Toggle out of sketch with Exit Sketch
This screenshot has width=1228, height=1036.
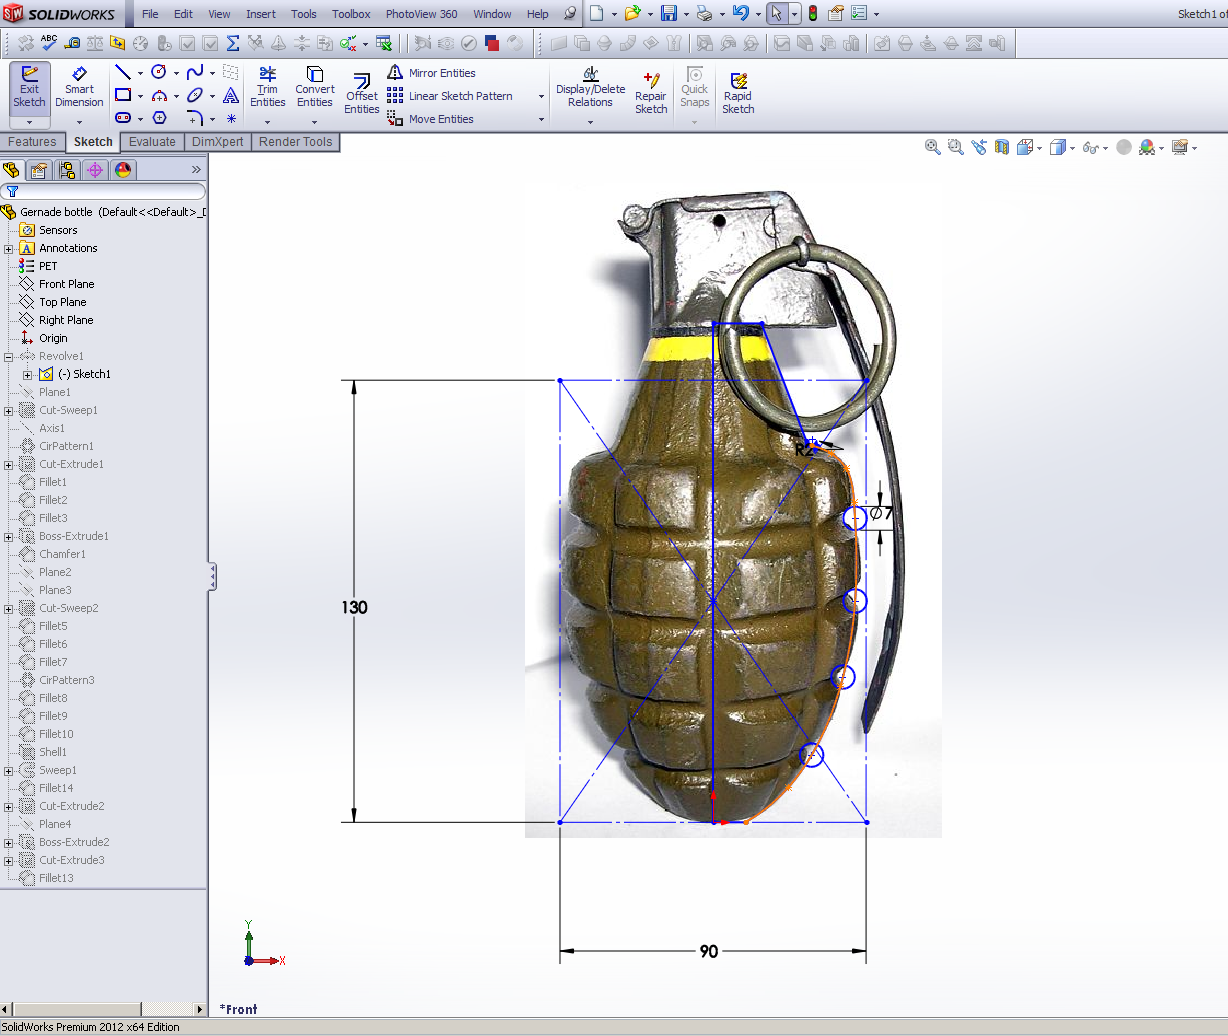point(29,90)
